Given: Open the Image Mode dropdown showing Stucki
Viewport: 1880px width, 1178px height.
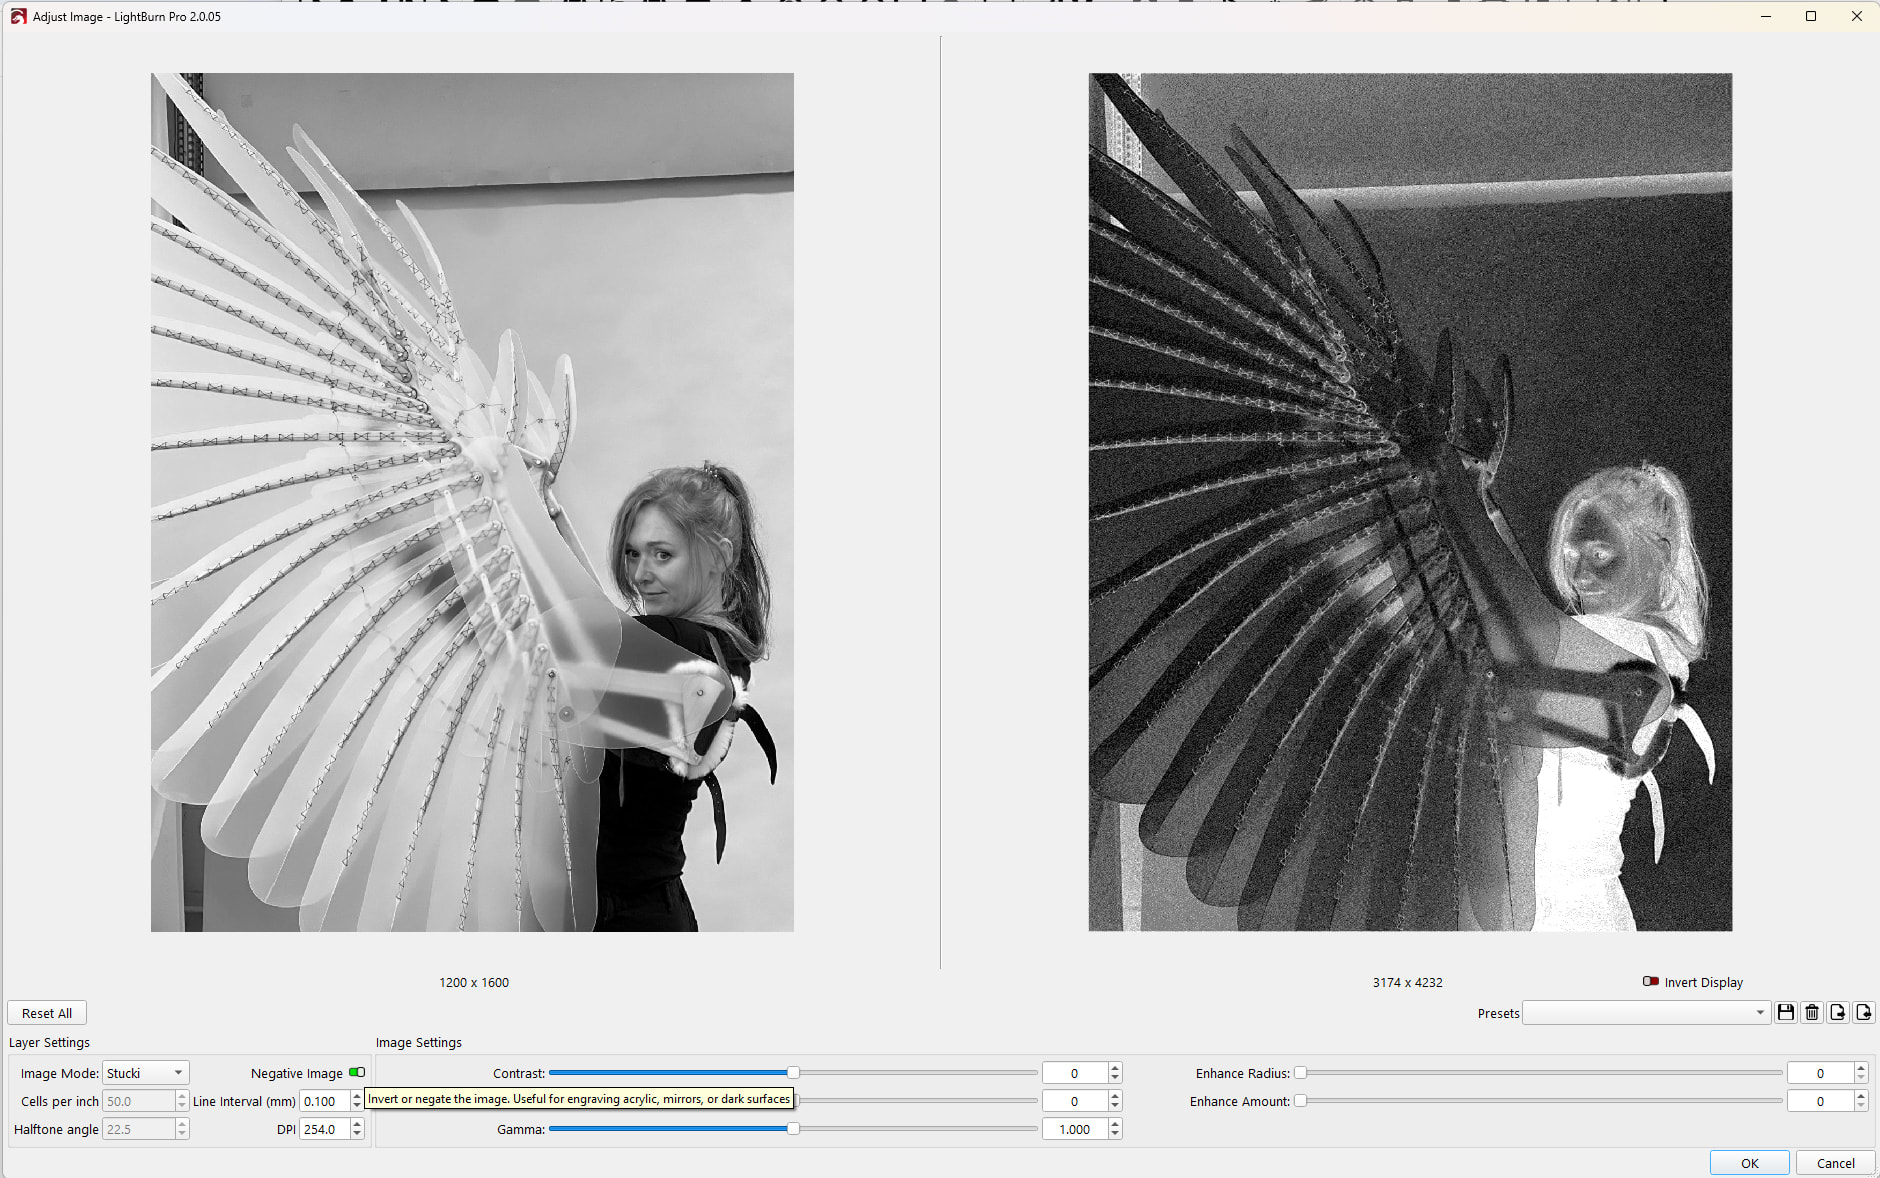Looking at the screenshot, I should [x=146, y=1073].
